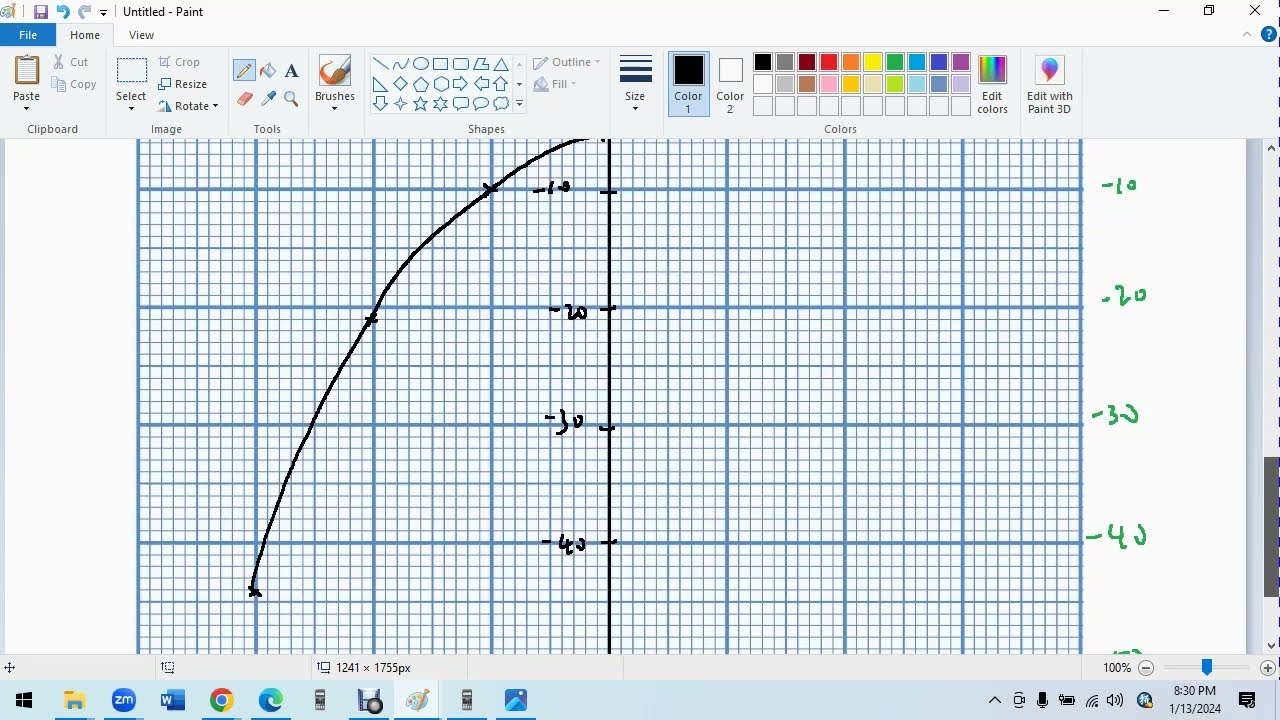This screenshot has width=1280, height=720.
Task: Pick the red color swatch
Action: click(x=829, y=63)
